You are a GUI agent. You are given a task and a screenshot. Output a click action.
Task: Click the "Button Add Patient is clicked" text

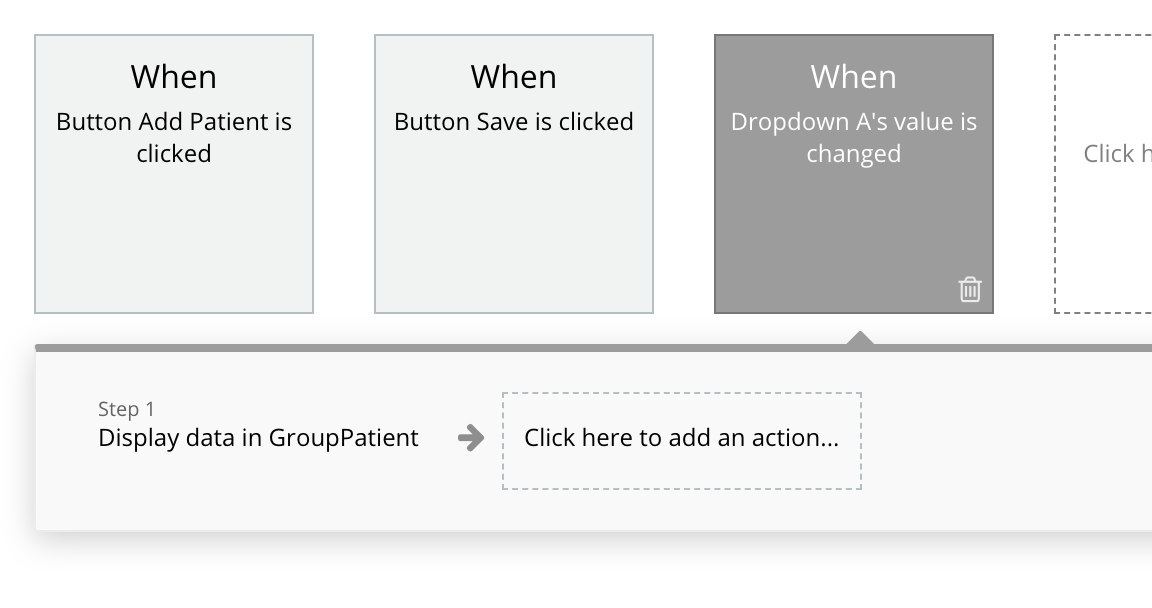[x=174, y=137]
